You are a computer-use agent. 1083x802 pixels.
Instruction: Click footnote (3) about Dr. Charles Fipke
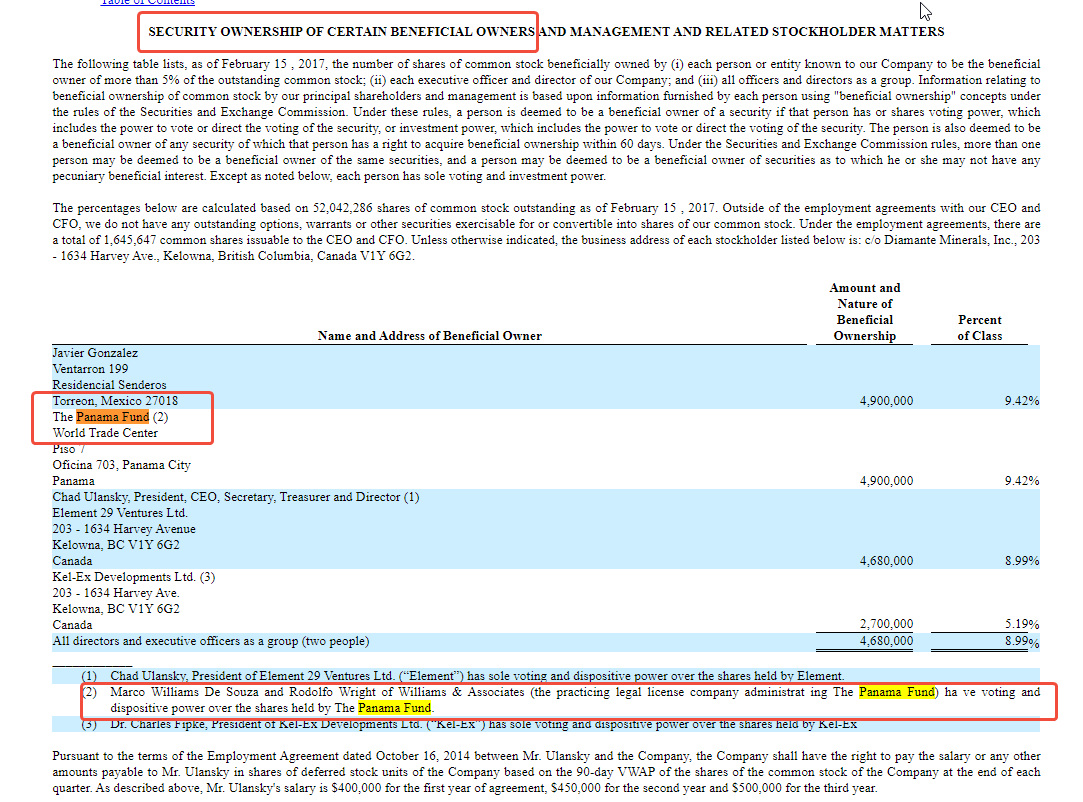coord(469,724)
